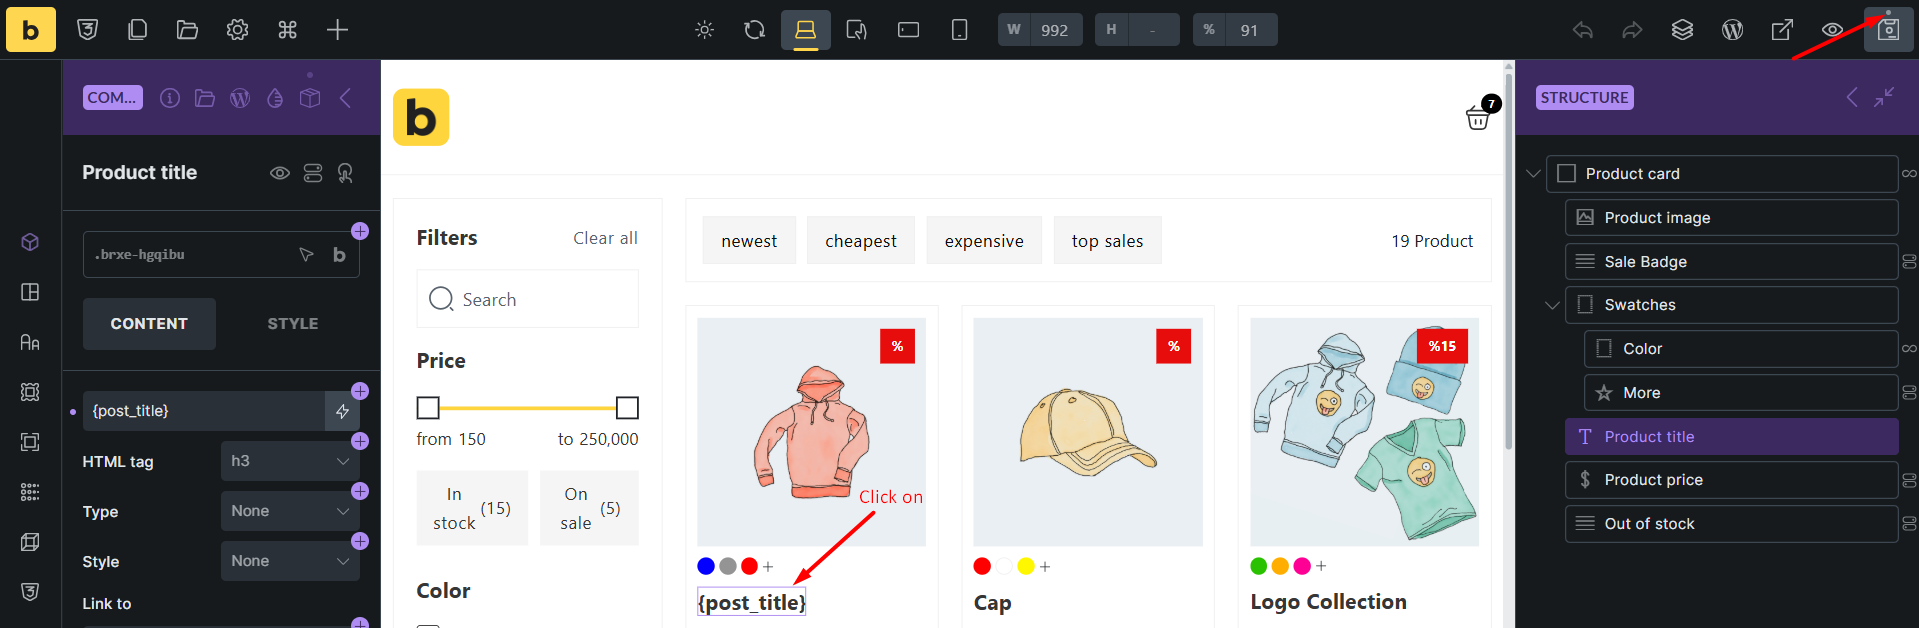1919x628 pixels.
Task: Toggle the On sale filter option
Action: click(589, 508)
